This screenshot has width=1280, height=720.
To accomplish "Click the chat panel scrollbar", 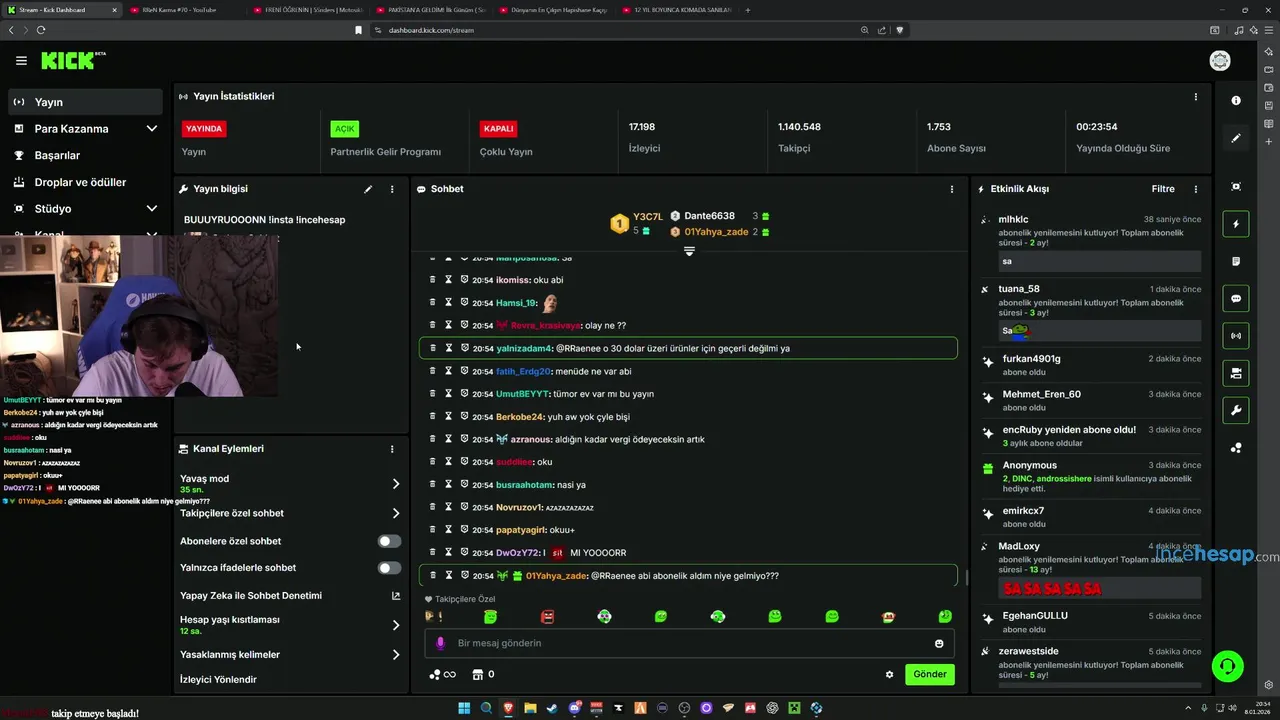I will click(x=966, y=577).
